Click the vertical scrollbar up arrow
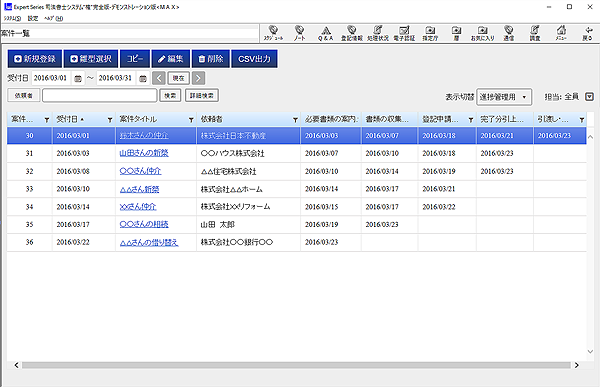 [590, 137]
